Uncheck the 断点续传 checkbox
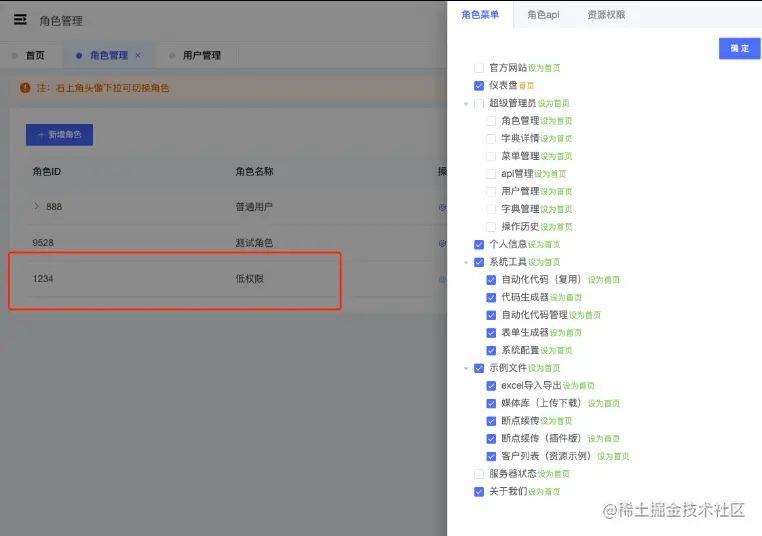This screenshot has width=762, height=536. tap(491, 421)
